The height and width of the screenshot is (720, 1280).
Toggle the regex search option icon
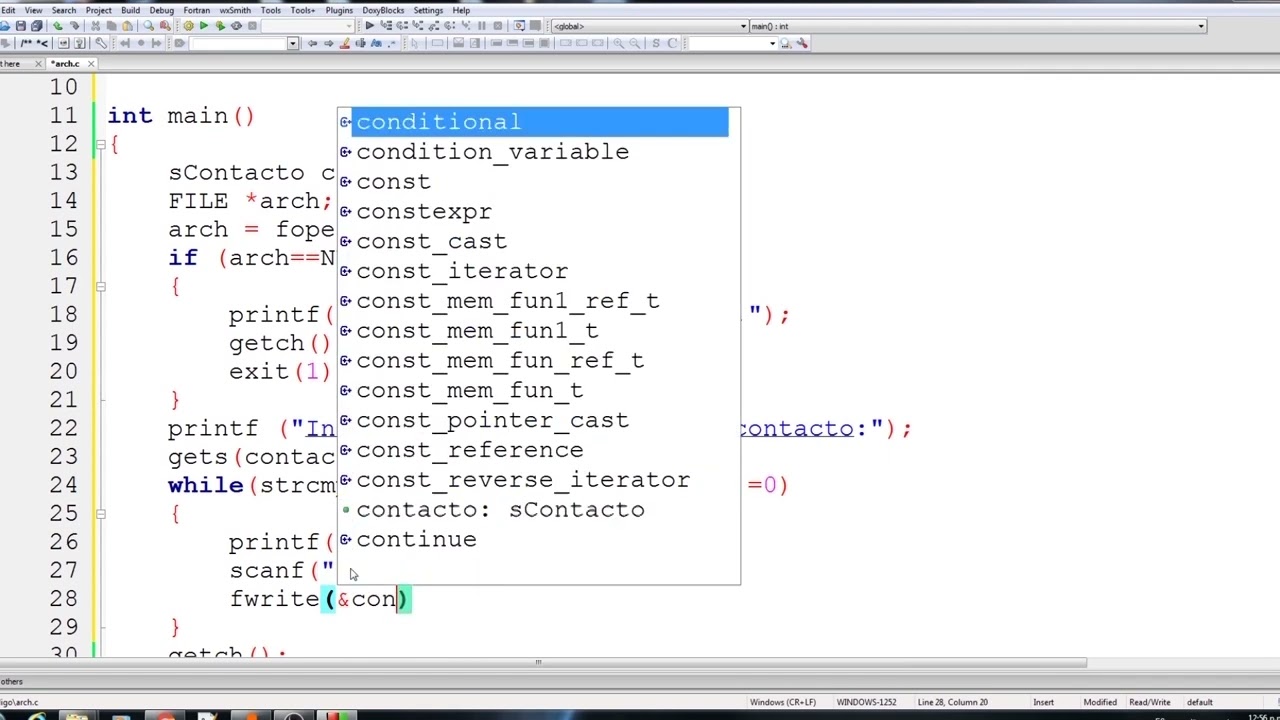391,43
